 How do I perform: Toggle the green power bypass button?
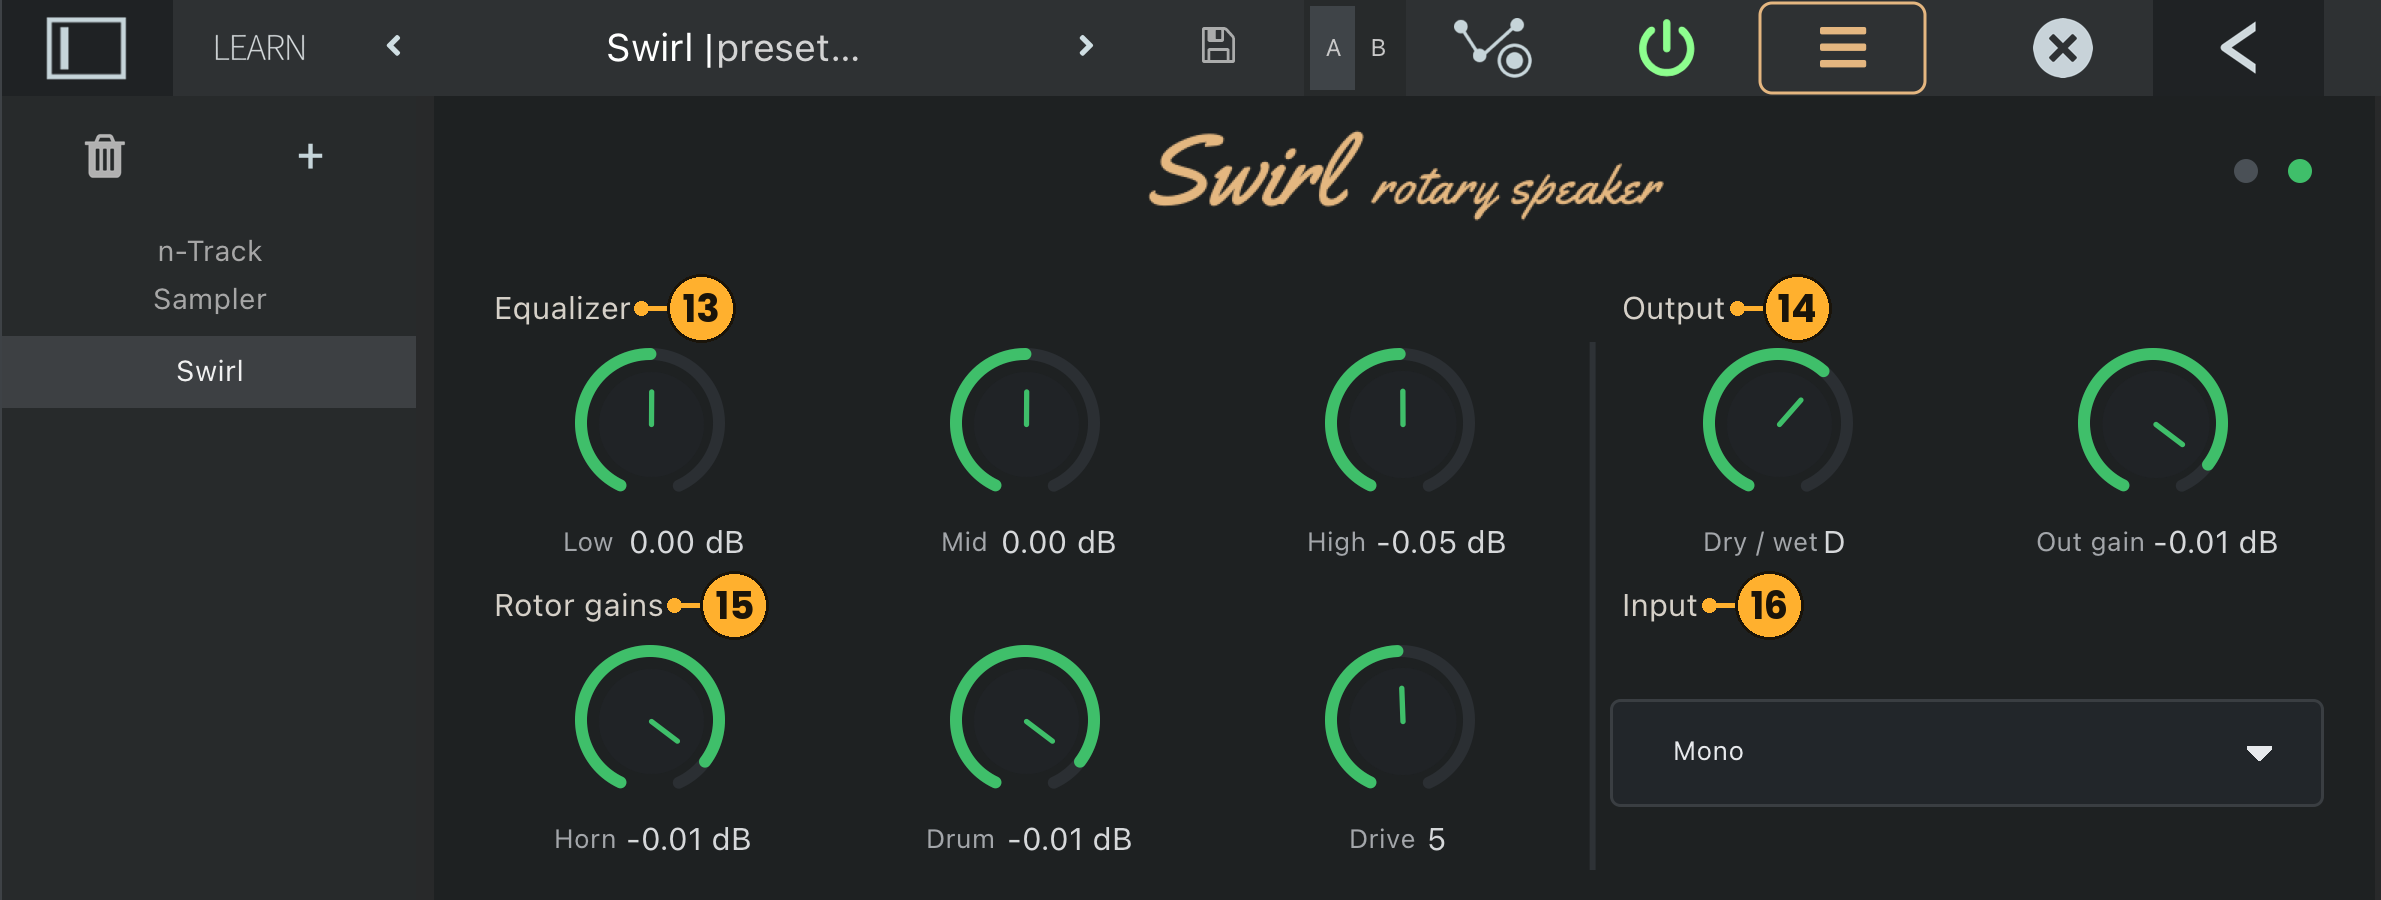(x=1666, y=48)
